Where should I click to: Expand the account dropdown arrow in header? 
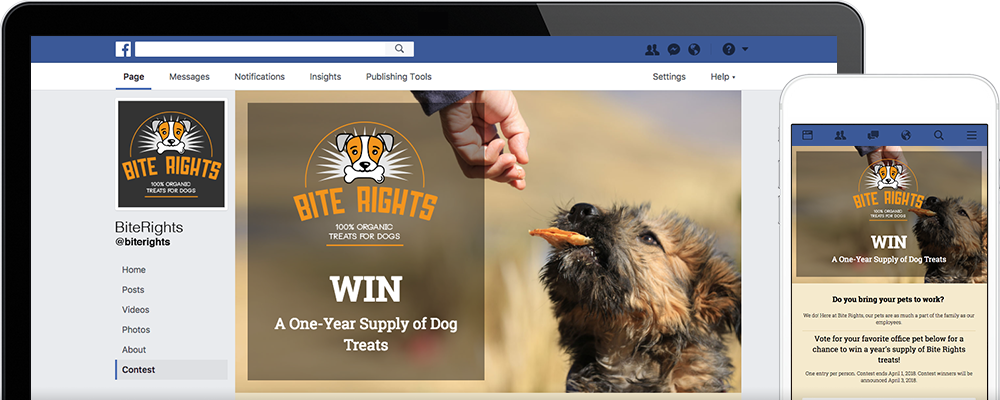[744, 49]
